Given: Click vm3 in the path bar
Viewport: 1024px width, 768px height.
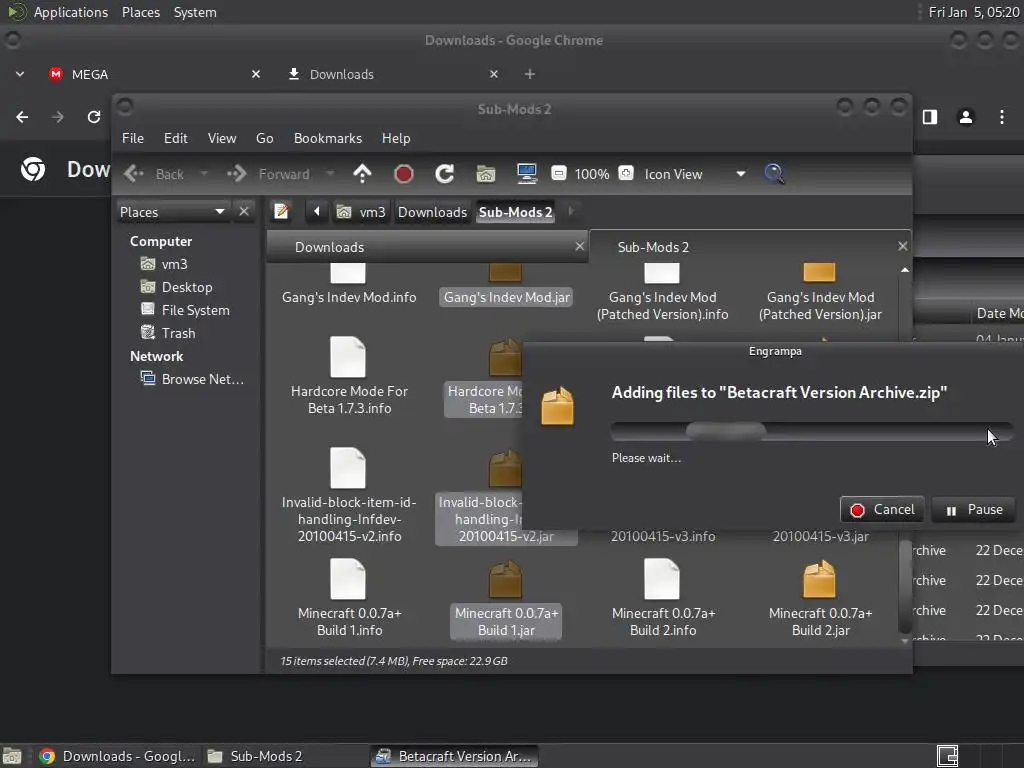Looking at the screenshot, I should pyautogui.click(x=361, y=212).
